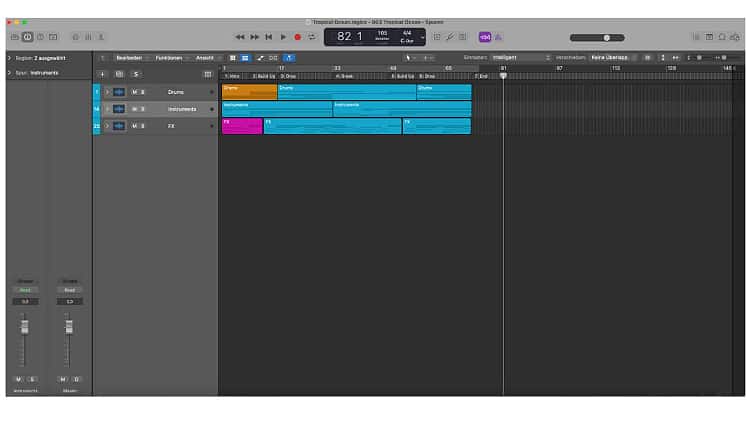
Task: Mute the Drums track
Action: [133, 92]
